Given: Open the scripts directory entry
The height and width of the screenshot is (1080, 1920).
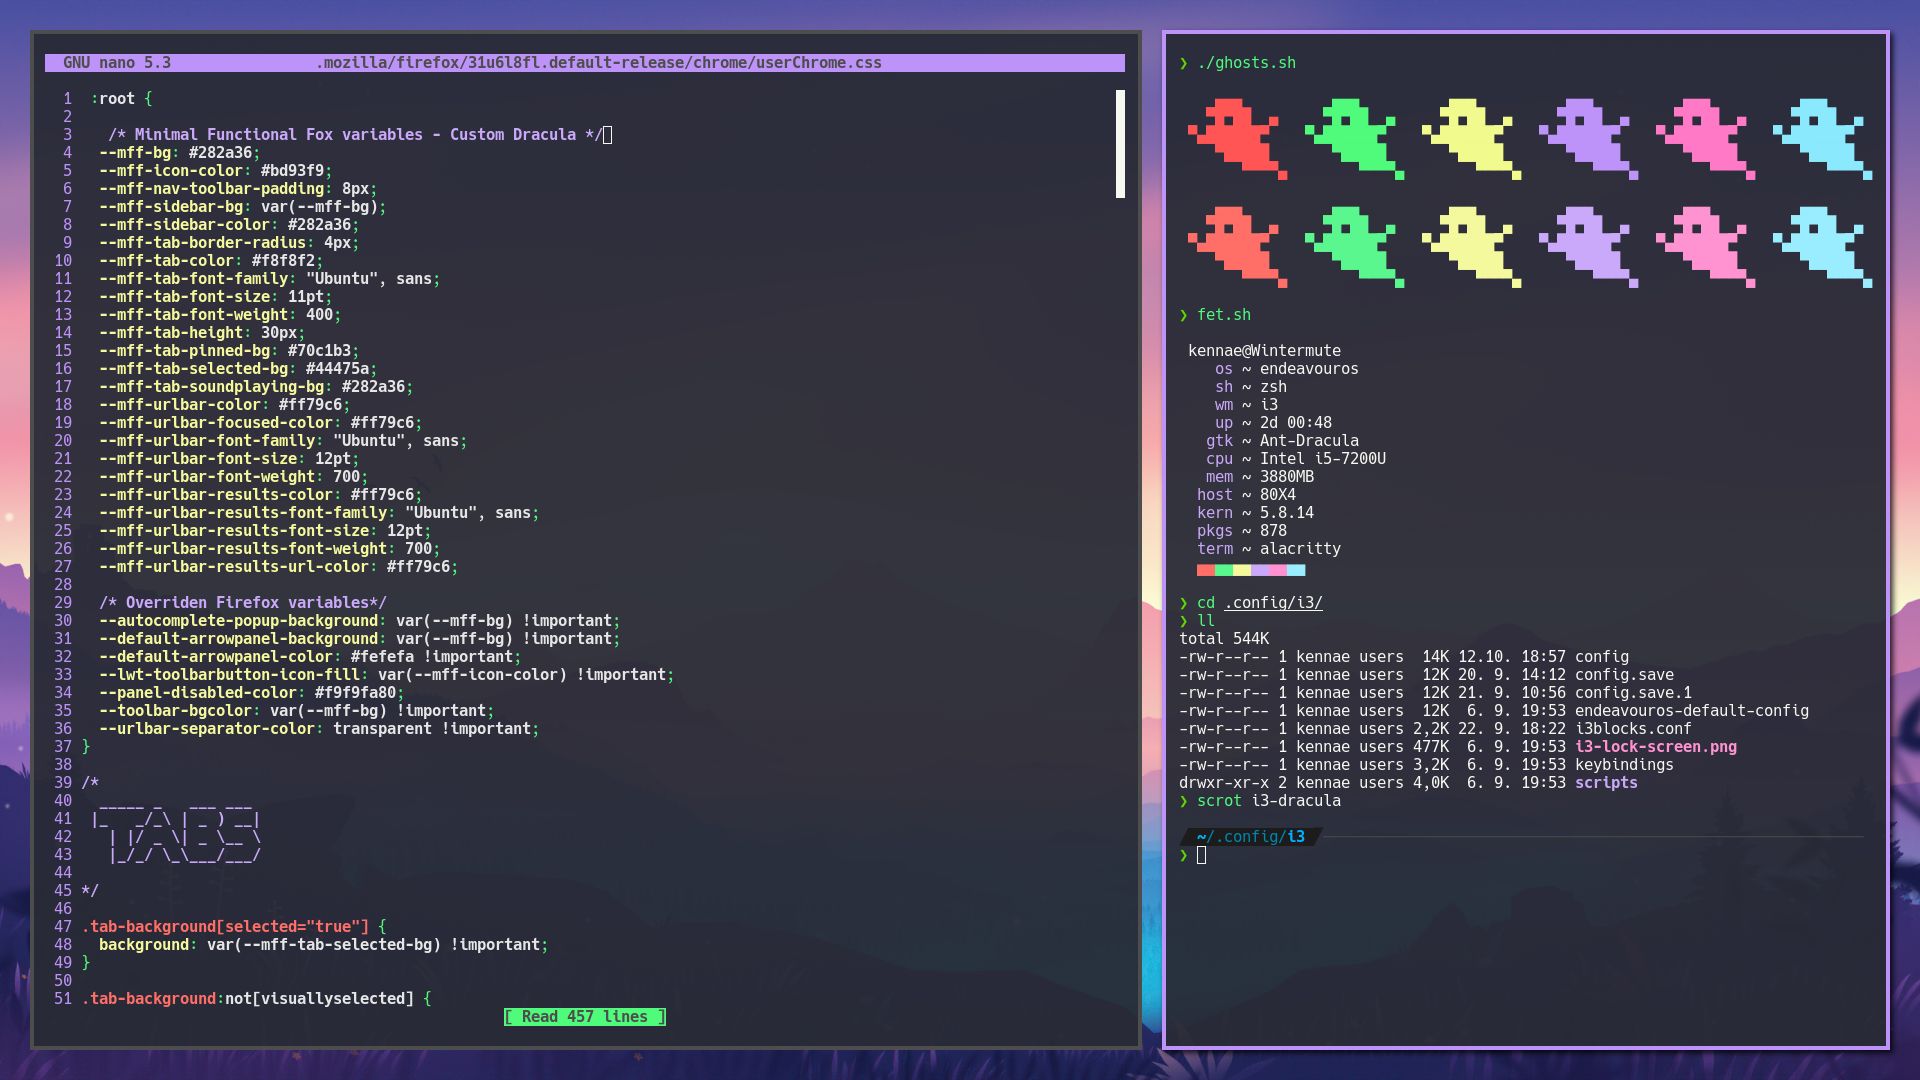Looking at the screenshot, I should [1606, 783].
